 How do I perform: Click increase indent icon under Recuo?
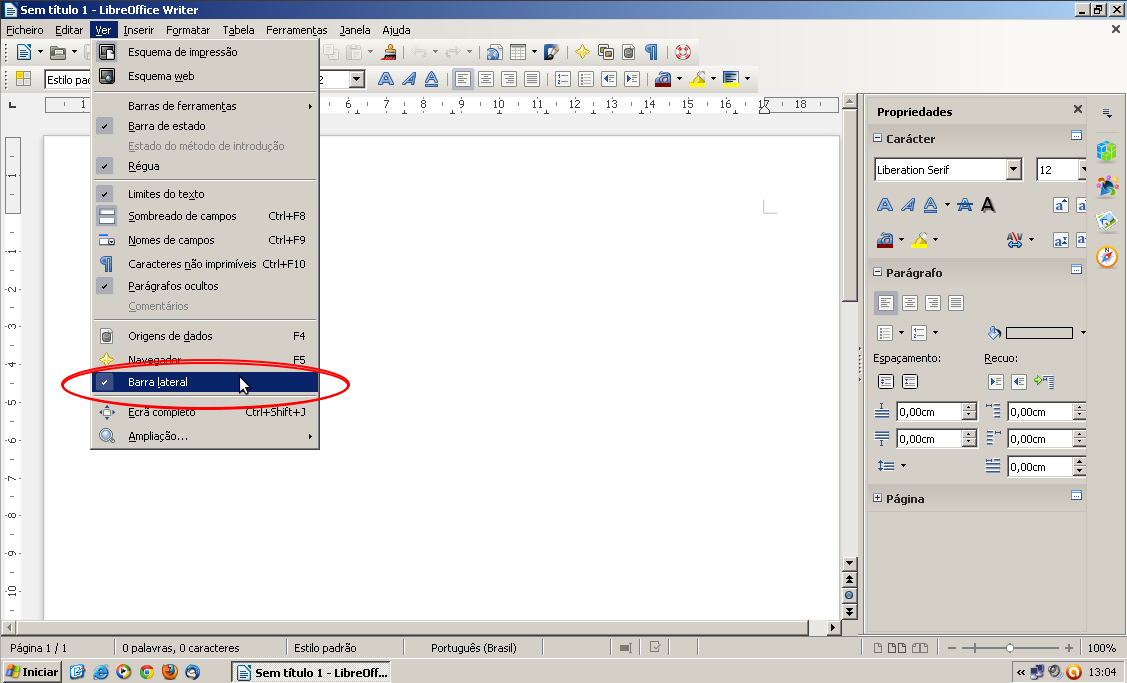click(x=995, y=381)
